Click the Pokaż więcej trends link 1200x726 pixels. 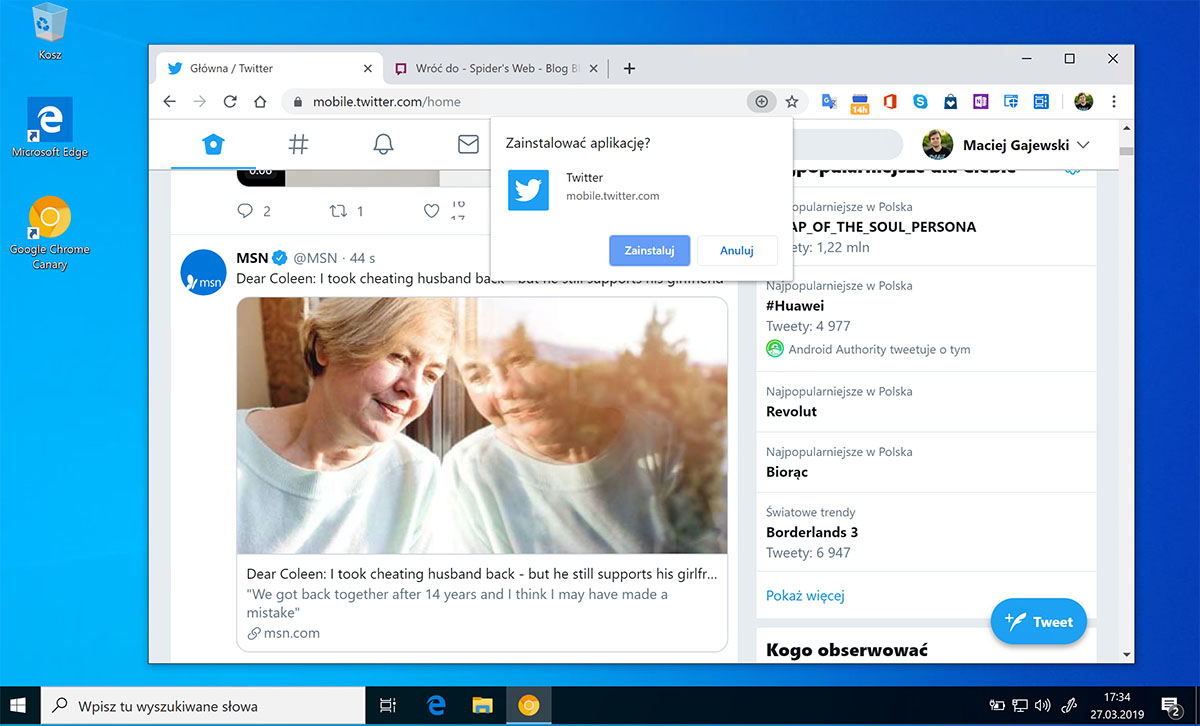click(805, 596)
